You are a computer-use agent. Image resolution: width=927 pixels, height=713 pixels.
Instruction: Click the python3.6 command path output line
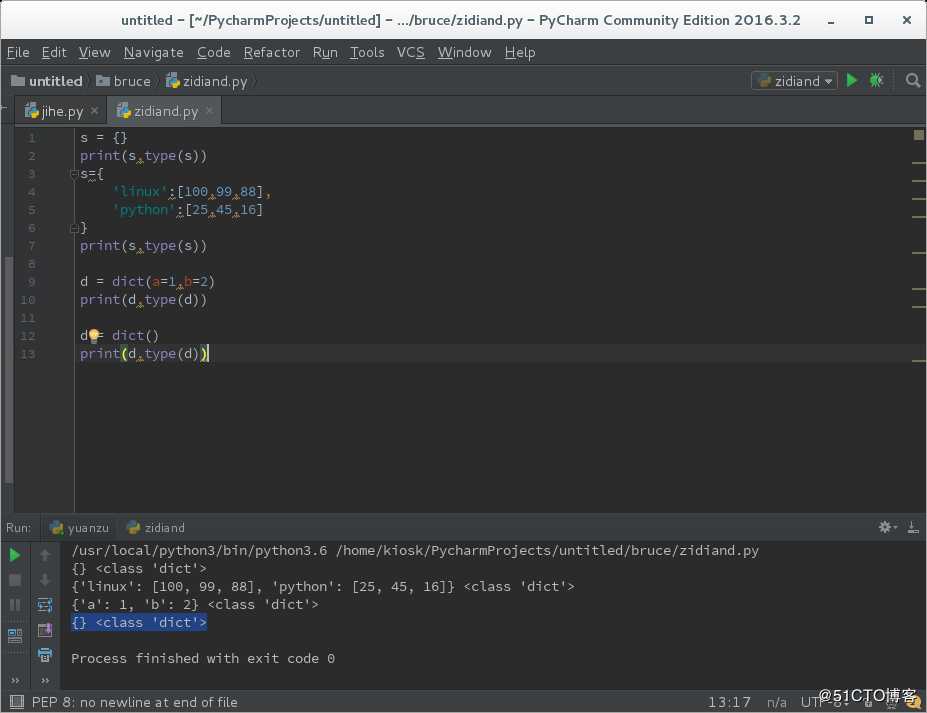coord(414,550)
